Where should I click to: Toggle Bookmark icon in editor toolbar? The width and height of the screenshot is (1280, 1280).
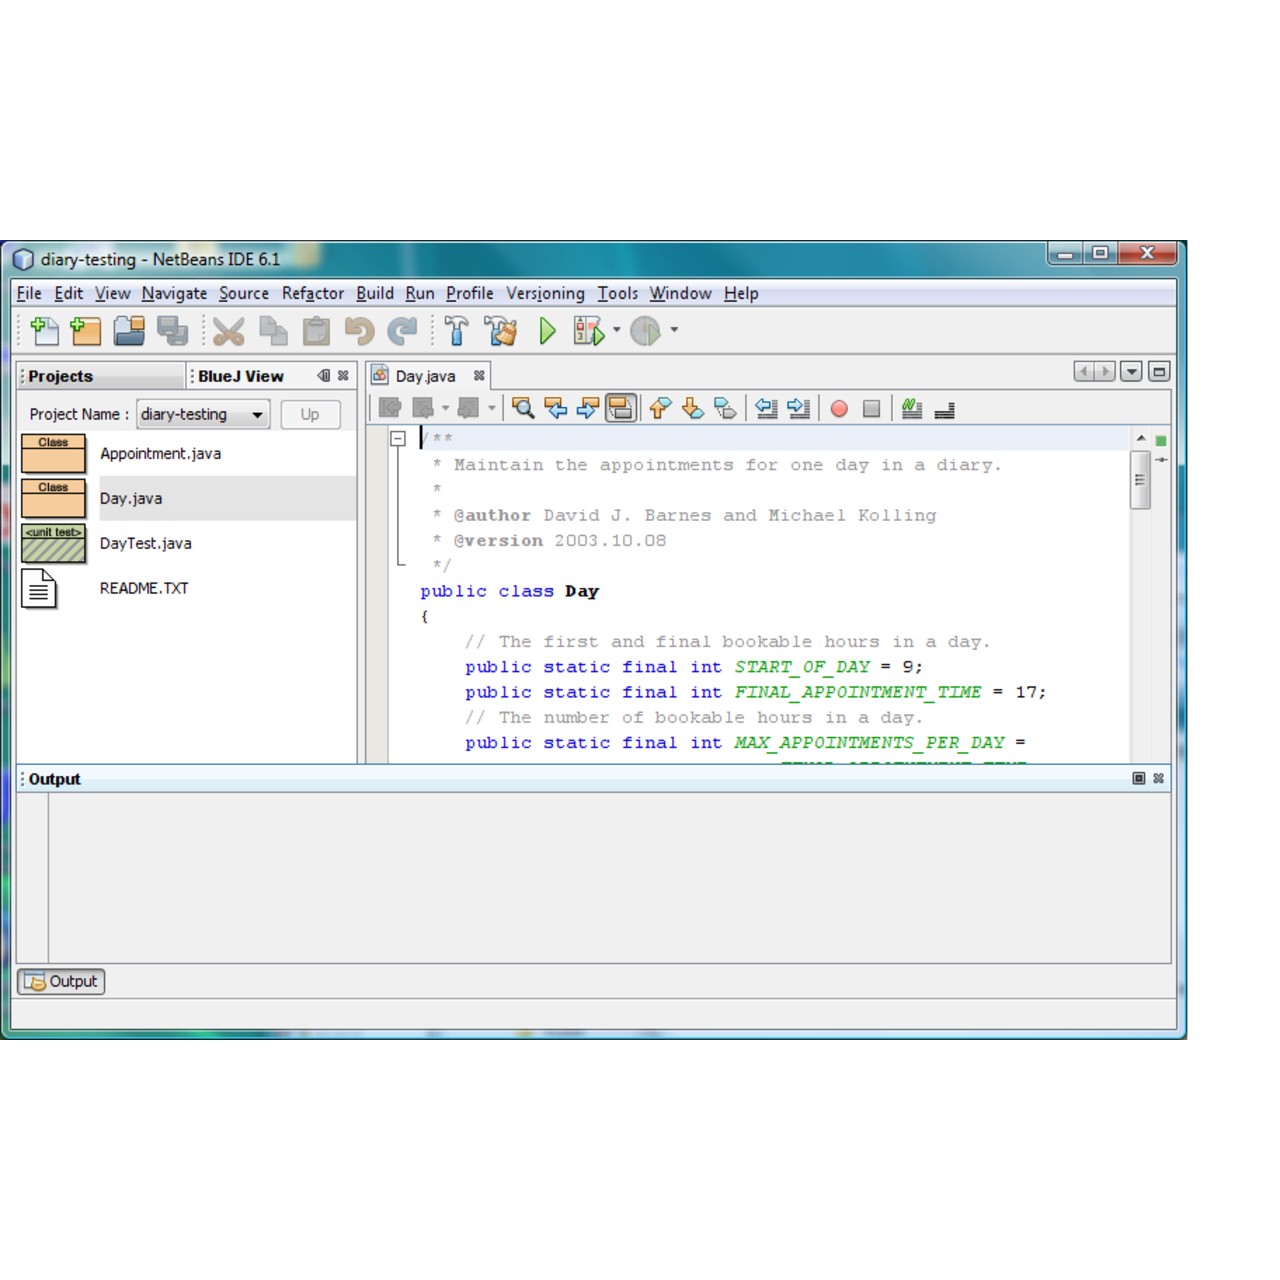(725, 408)
